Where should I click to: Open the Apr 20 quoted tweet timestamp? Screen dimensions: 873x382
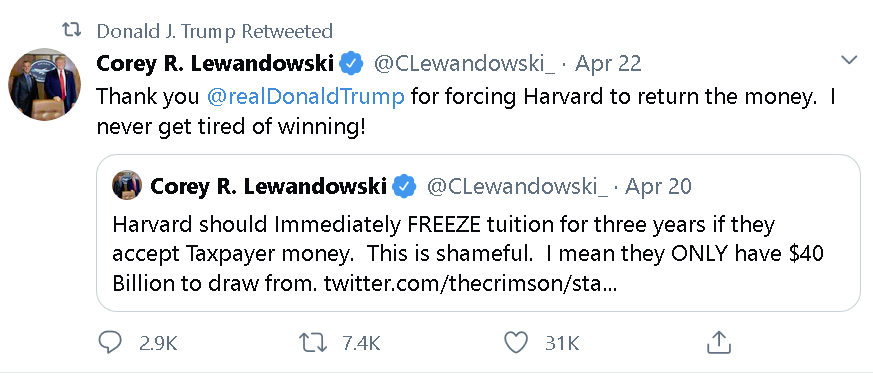pyautogui.click(x=658, y=186)
